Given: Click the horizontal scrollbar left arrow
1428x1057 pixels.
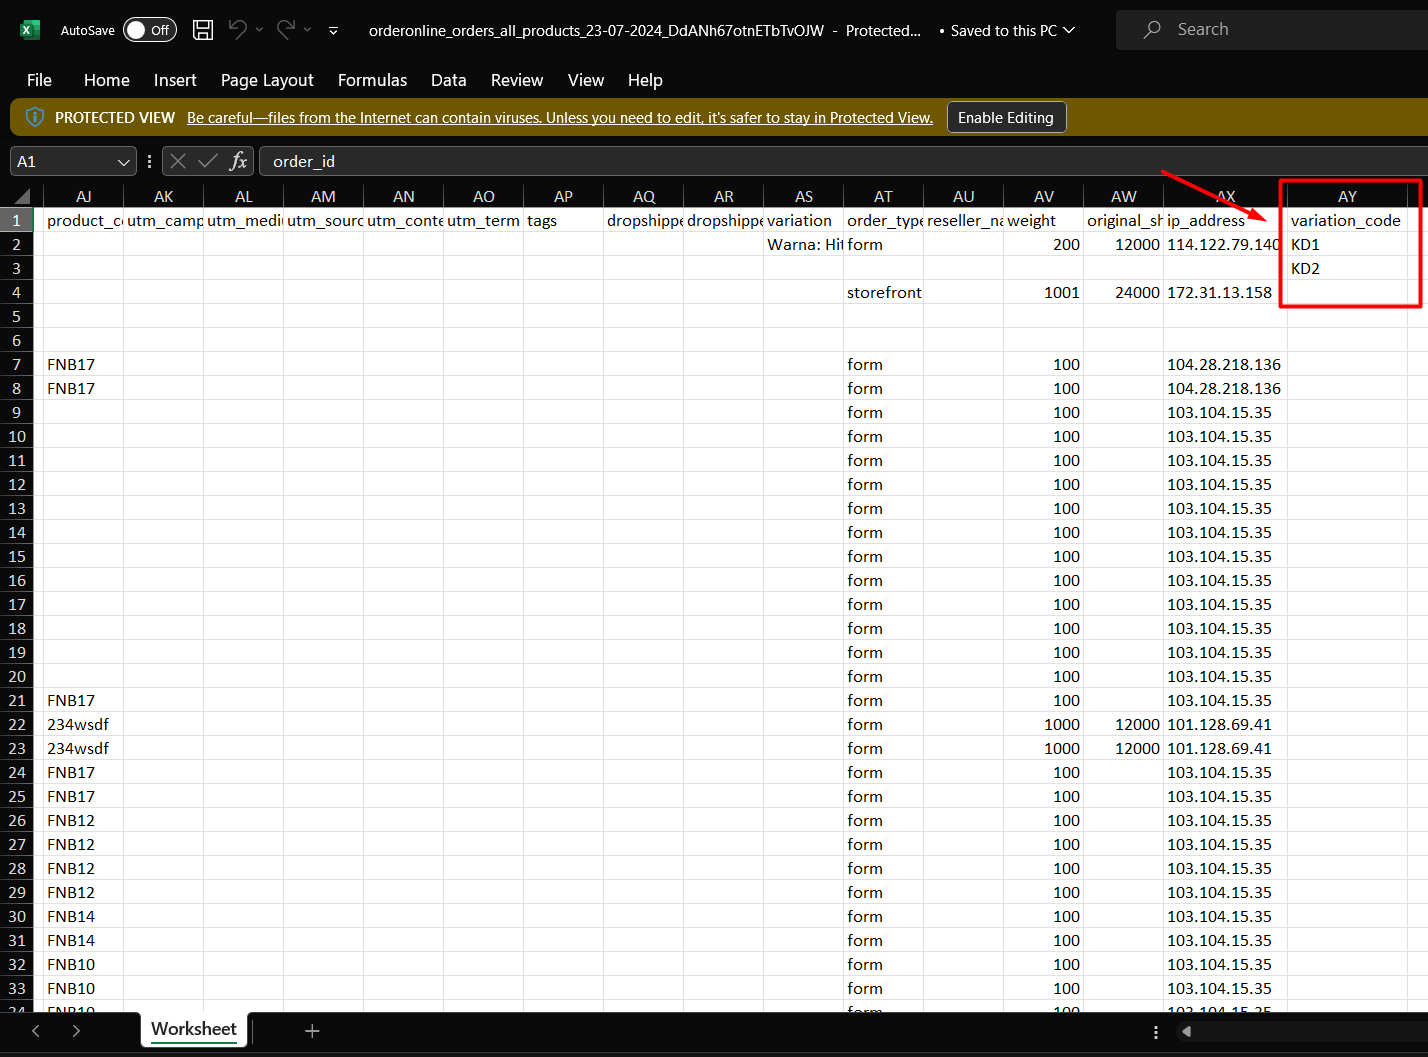Looking at the screenshot, I should [1187, 1032].
